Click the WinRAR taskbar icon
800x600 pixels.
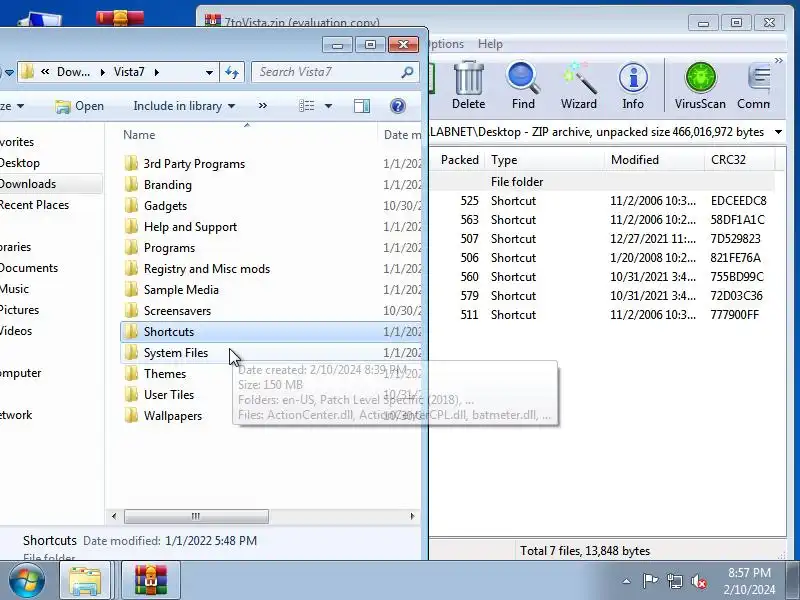[x=151, y=581]
